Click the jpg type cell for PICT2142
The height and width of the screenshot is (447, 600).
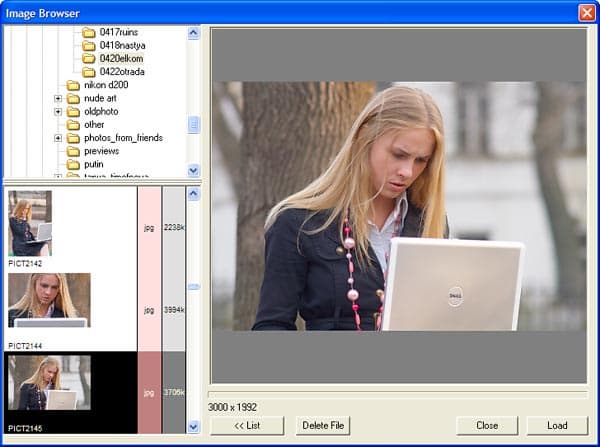(149, 228)
